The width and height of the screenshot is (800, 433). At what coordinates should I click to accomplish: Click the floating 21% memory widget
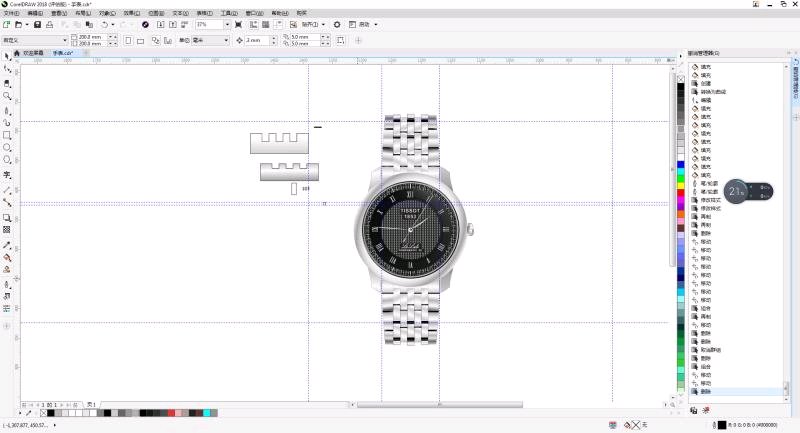coord(748,192)
